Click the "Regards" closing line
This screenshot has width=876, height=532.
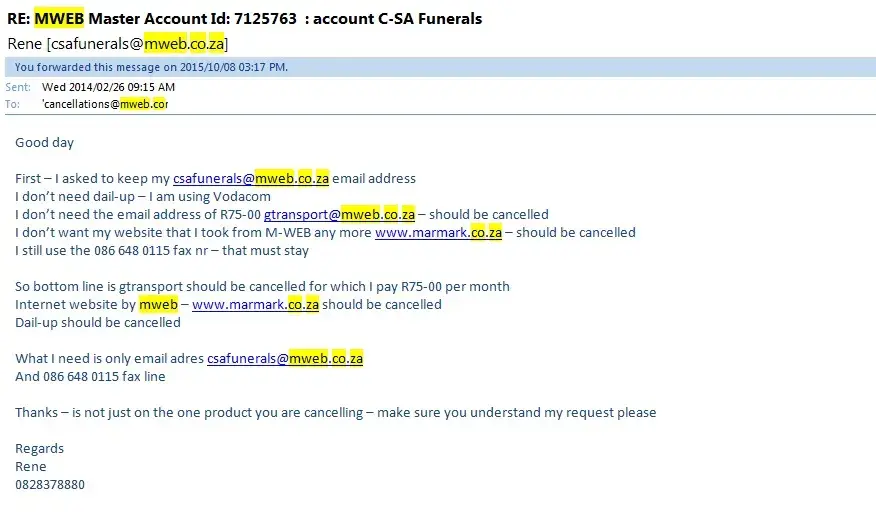coord(39,448)
